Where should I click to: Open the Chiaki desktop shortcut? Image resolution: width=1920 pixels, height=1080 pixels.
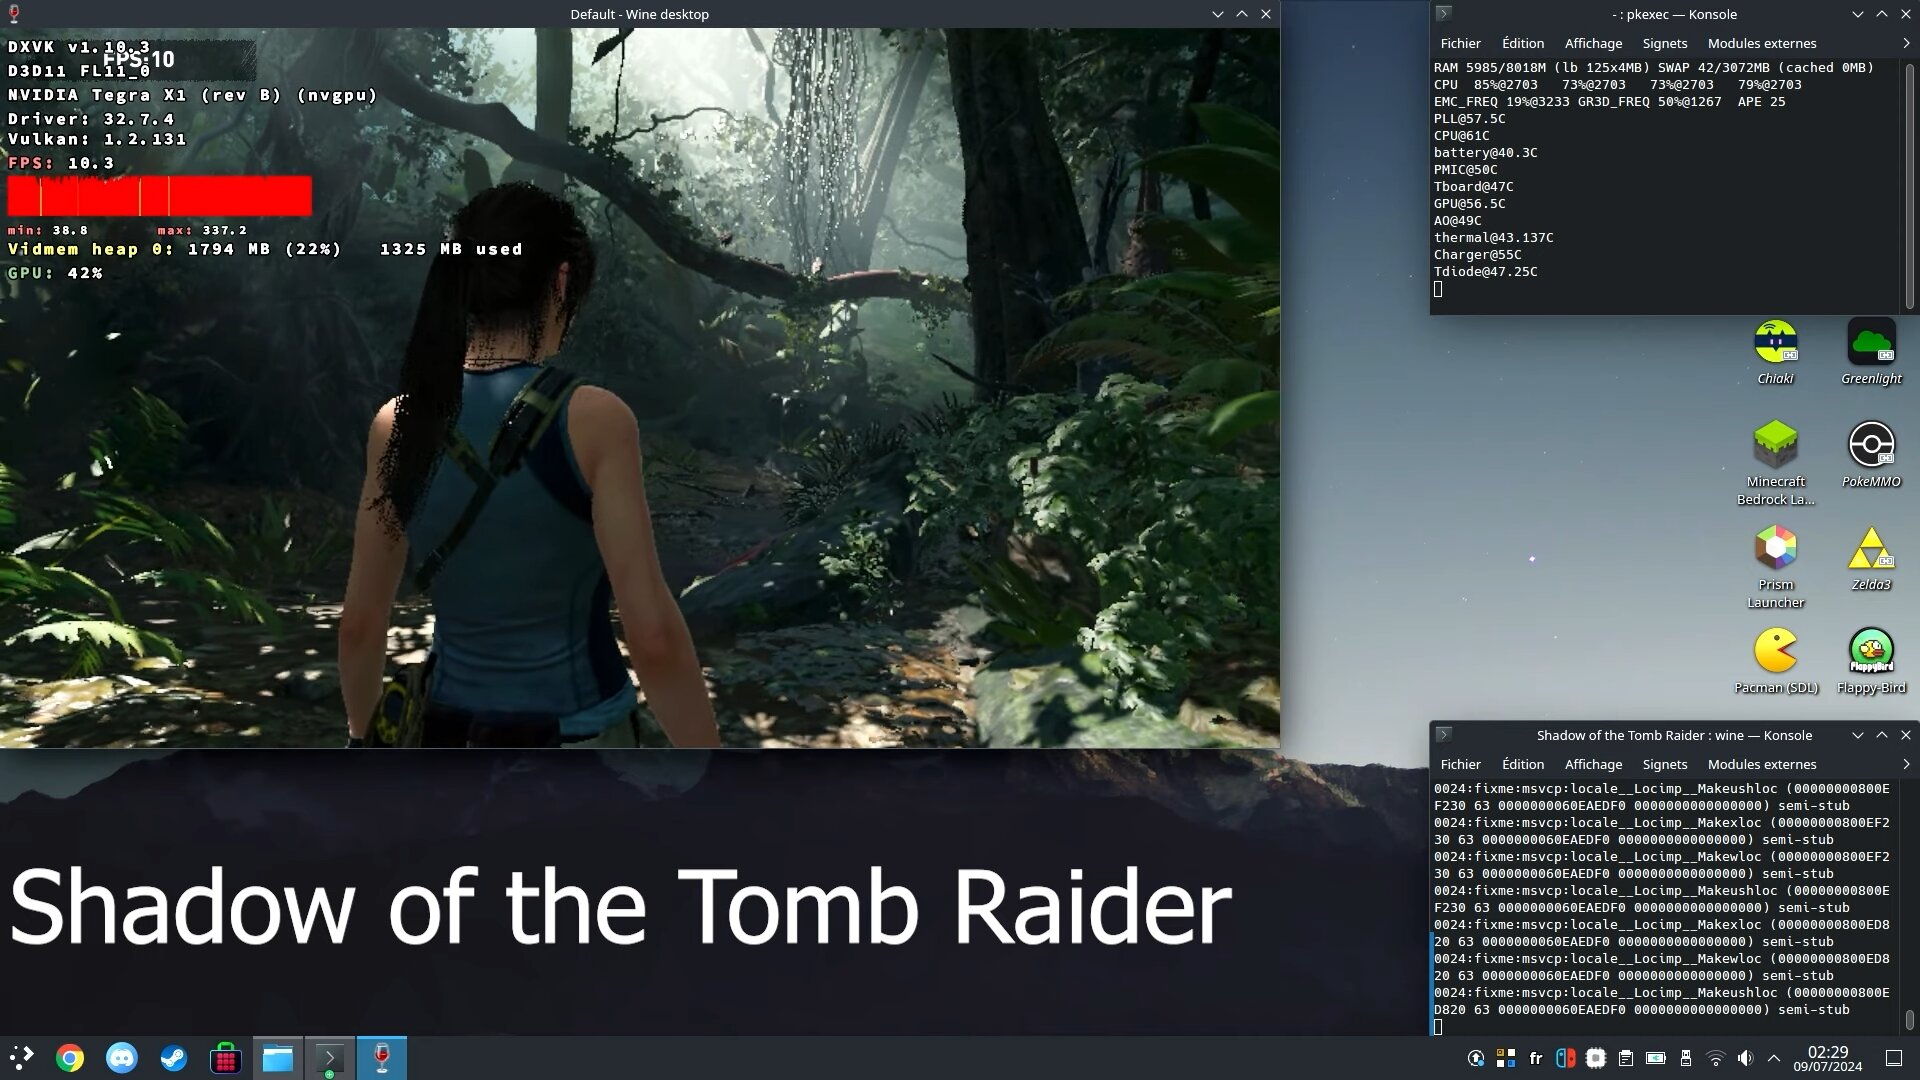click(1775, 352)
